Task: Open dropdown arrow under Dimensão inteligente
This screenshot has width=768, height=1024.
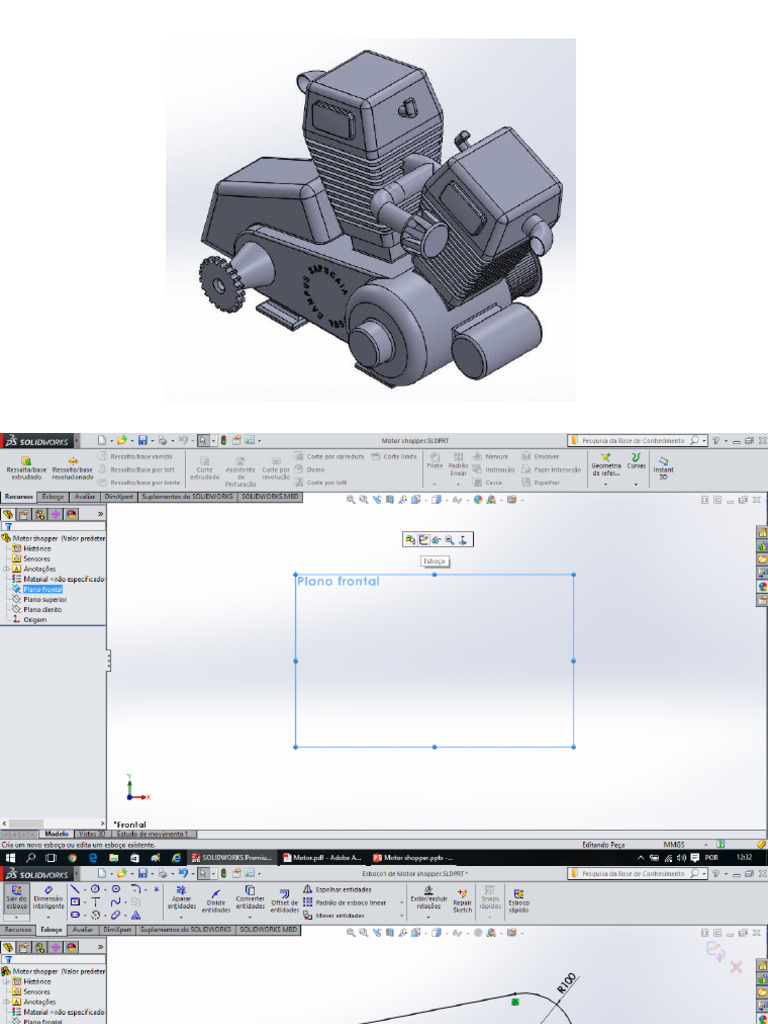Action: 48,917
